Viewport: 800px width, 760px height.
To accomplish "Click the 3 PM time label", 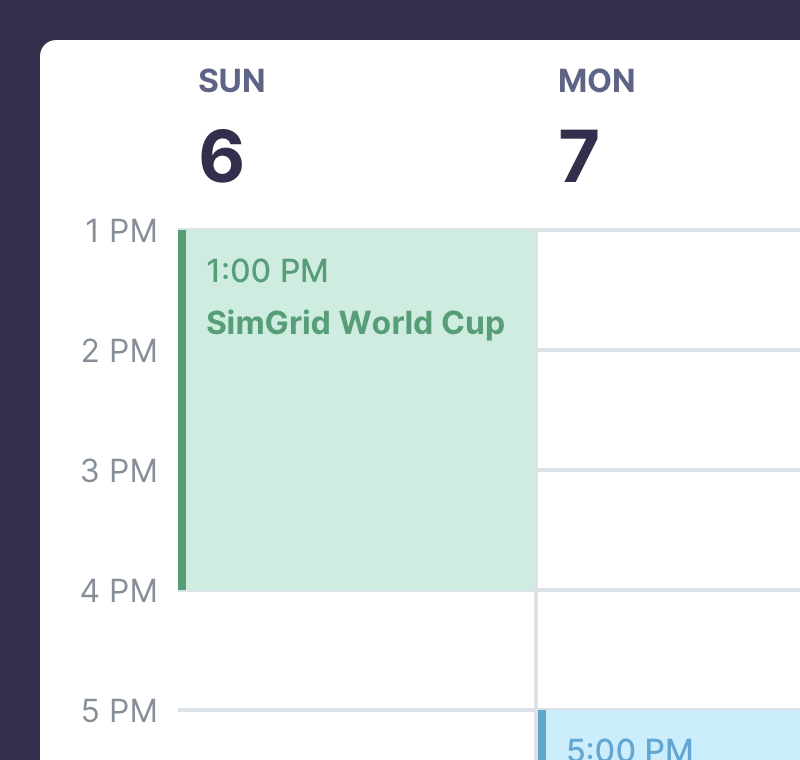I will pos(120,471).
